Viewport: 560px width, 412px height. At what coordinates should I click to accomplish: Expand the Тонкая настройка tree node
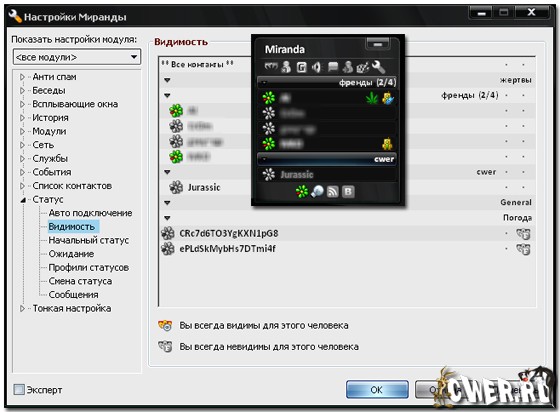coord(22,308)
